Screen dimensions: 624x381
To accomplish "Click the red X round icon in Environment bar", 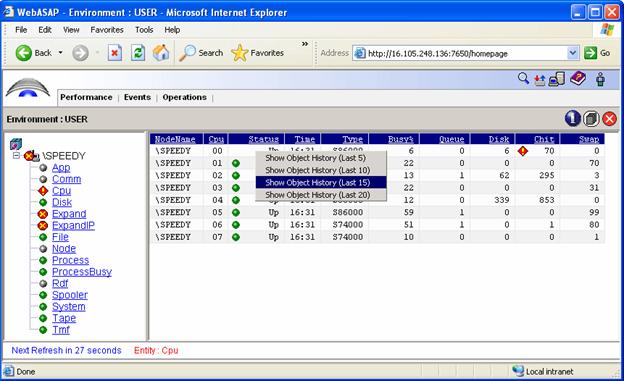I will (609, 119).
